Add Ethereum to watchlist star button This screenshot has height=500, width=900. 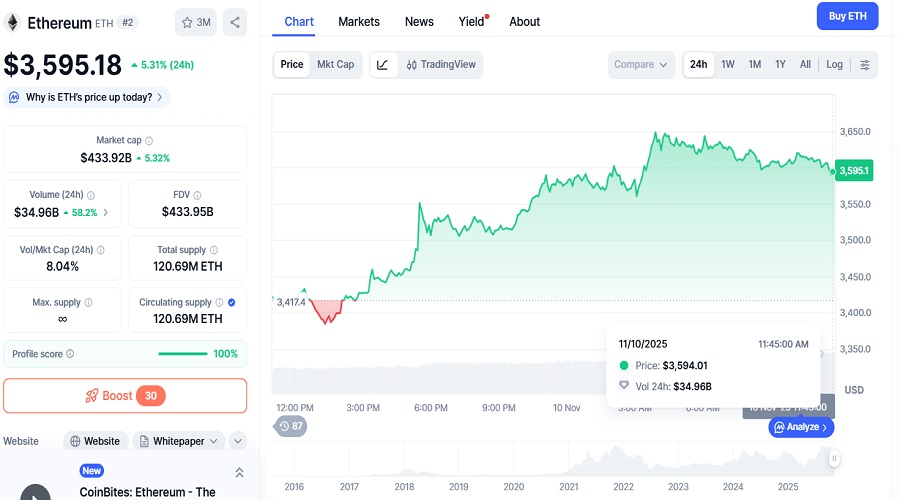tap(196, 22)
